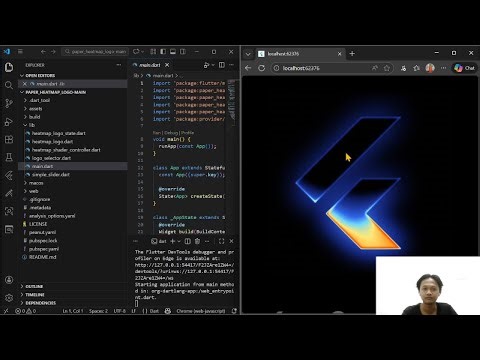Toggle Panel layout button in title bar

(x=173, y=52)
